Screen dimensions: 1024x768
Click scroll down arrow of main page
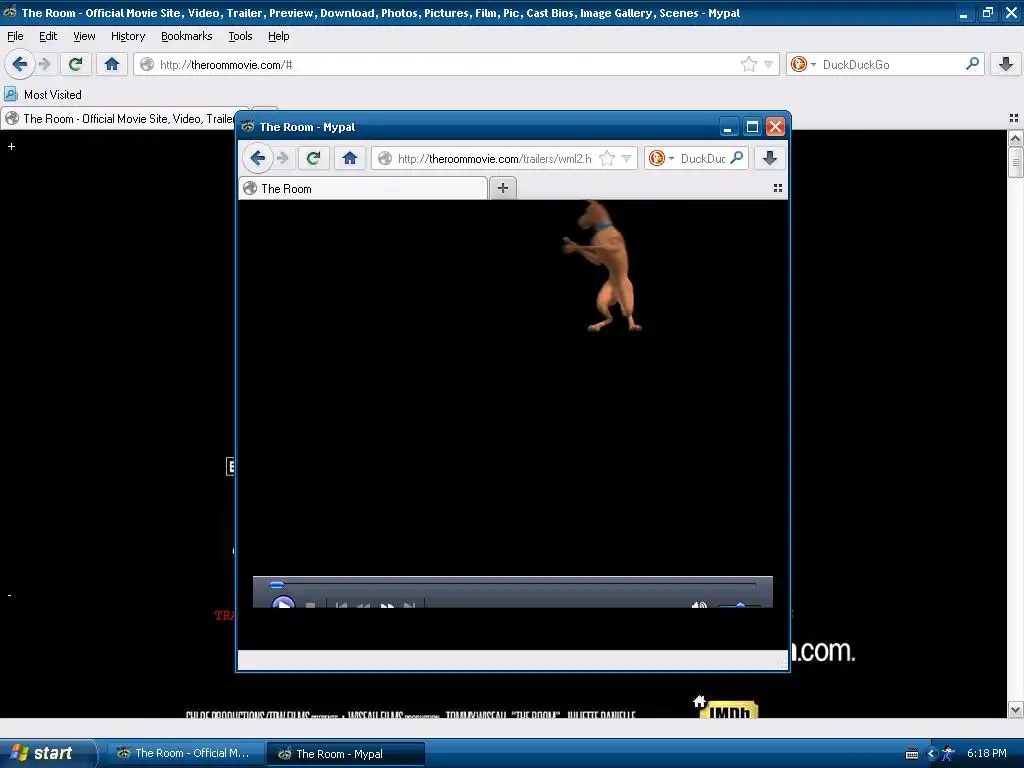coord(1015,709)
